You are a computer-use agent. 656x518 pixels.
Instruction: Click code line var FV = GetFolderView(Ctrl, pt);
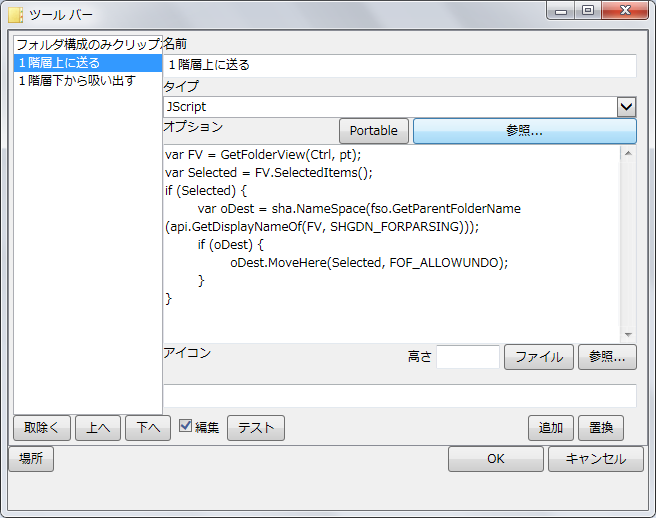click(263, 155)
